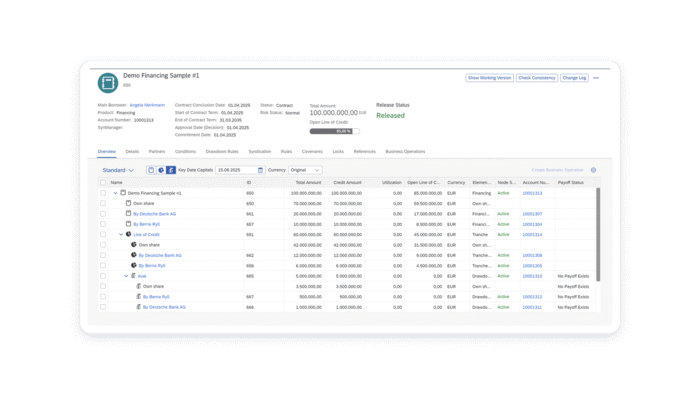Click the Line of Credit tranche row icon
This screenshot has height=394, width=700.
129,234
